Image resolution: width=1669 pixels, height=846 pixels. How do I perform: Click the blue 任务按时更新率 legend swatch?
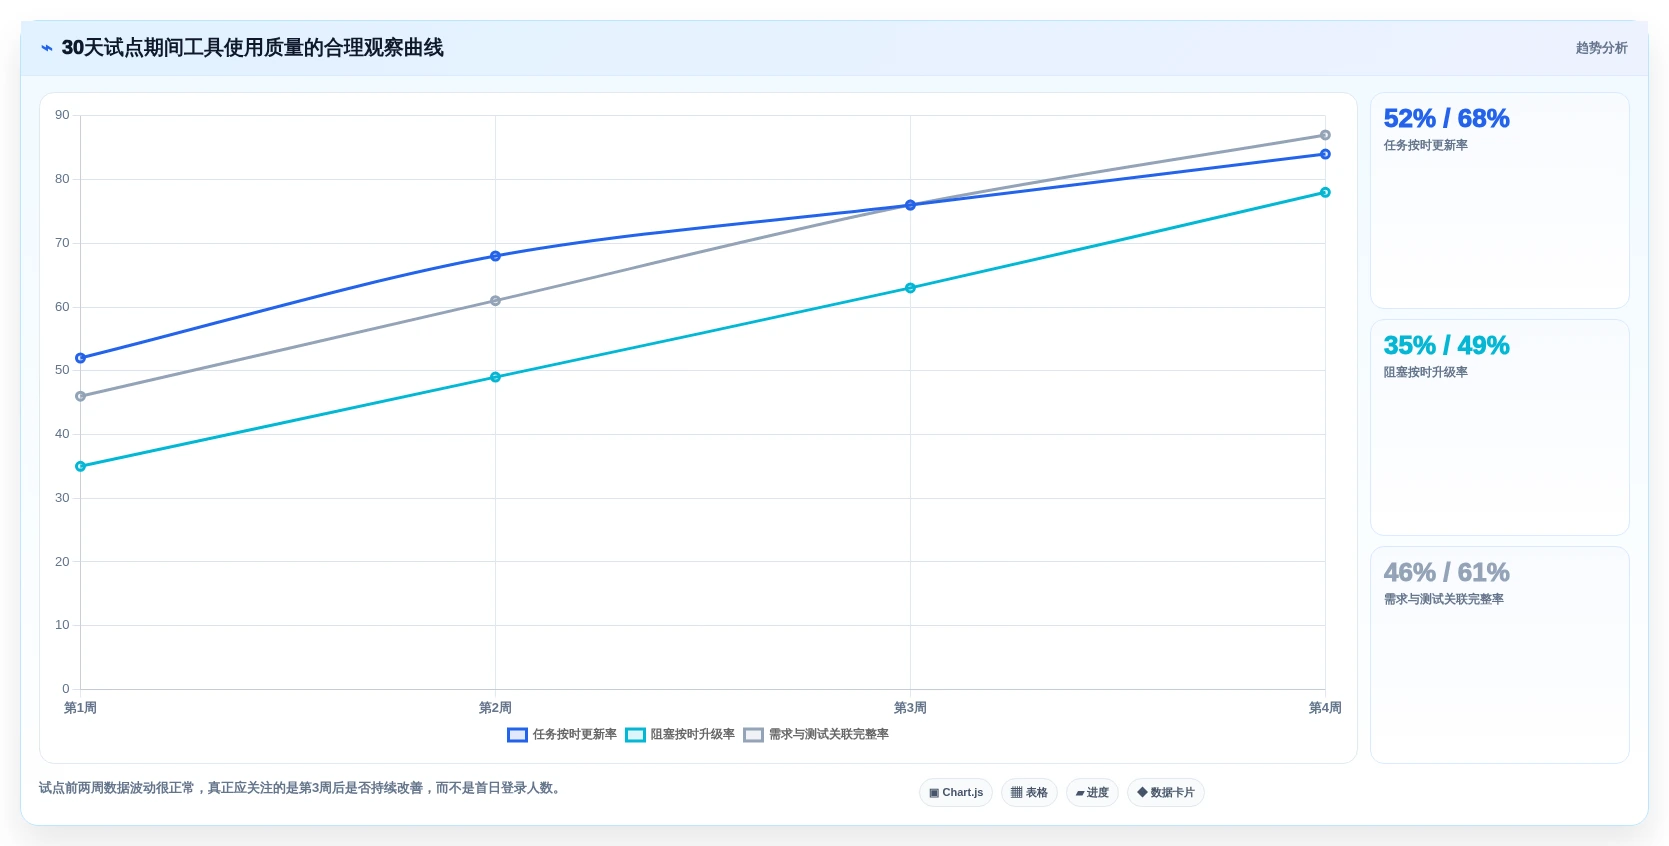[517, 735]
